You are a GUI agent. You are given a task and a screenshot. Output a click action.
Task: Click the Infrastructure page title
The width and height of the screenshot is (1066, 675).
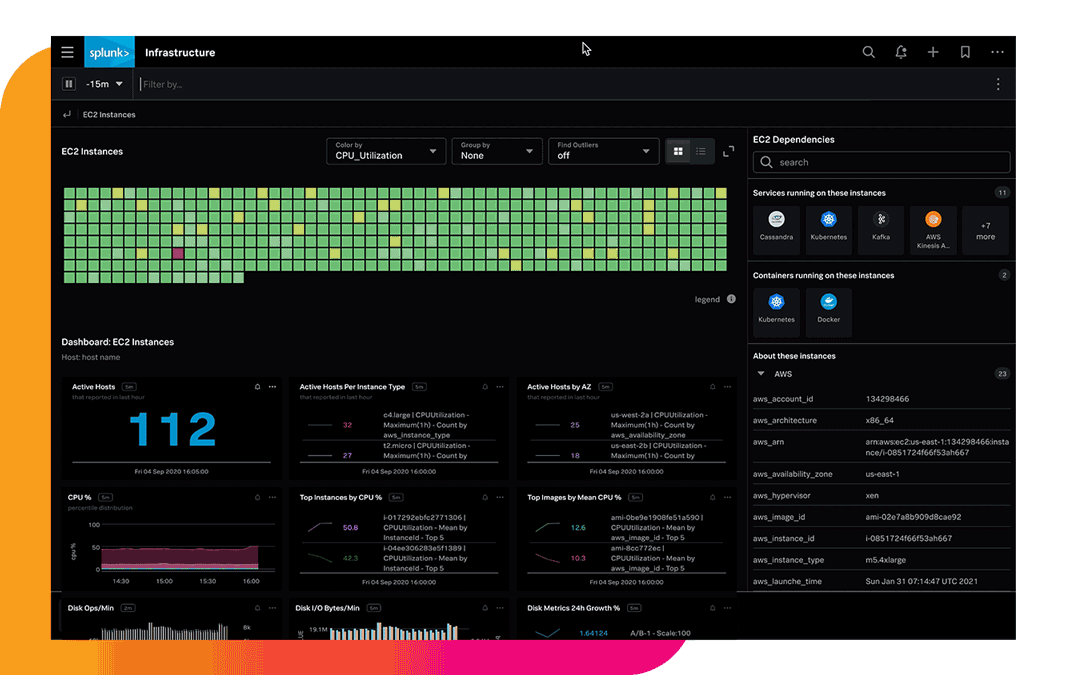coord(180,52)
